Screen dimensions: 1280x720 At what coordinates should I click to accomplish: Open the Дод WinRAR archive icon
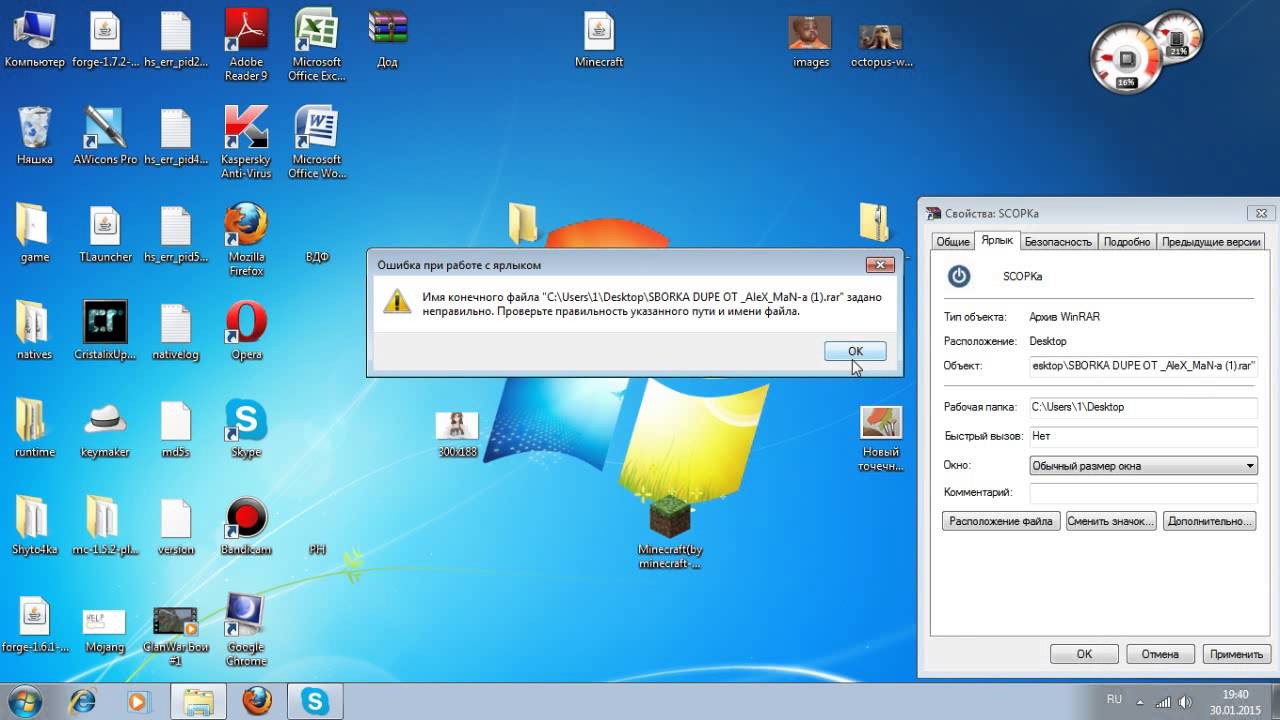tap(387, 40)
